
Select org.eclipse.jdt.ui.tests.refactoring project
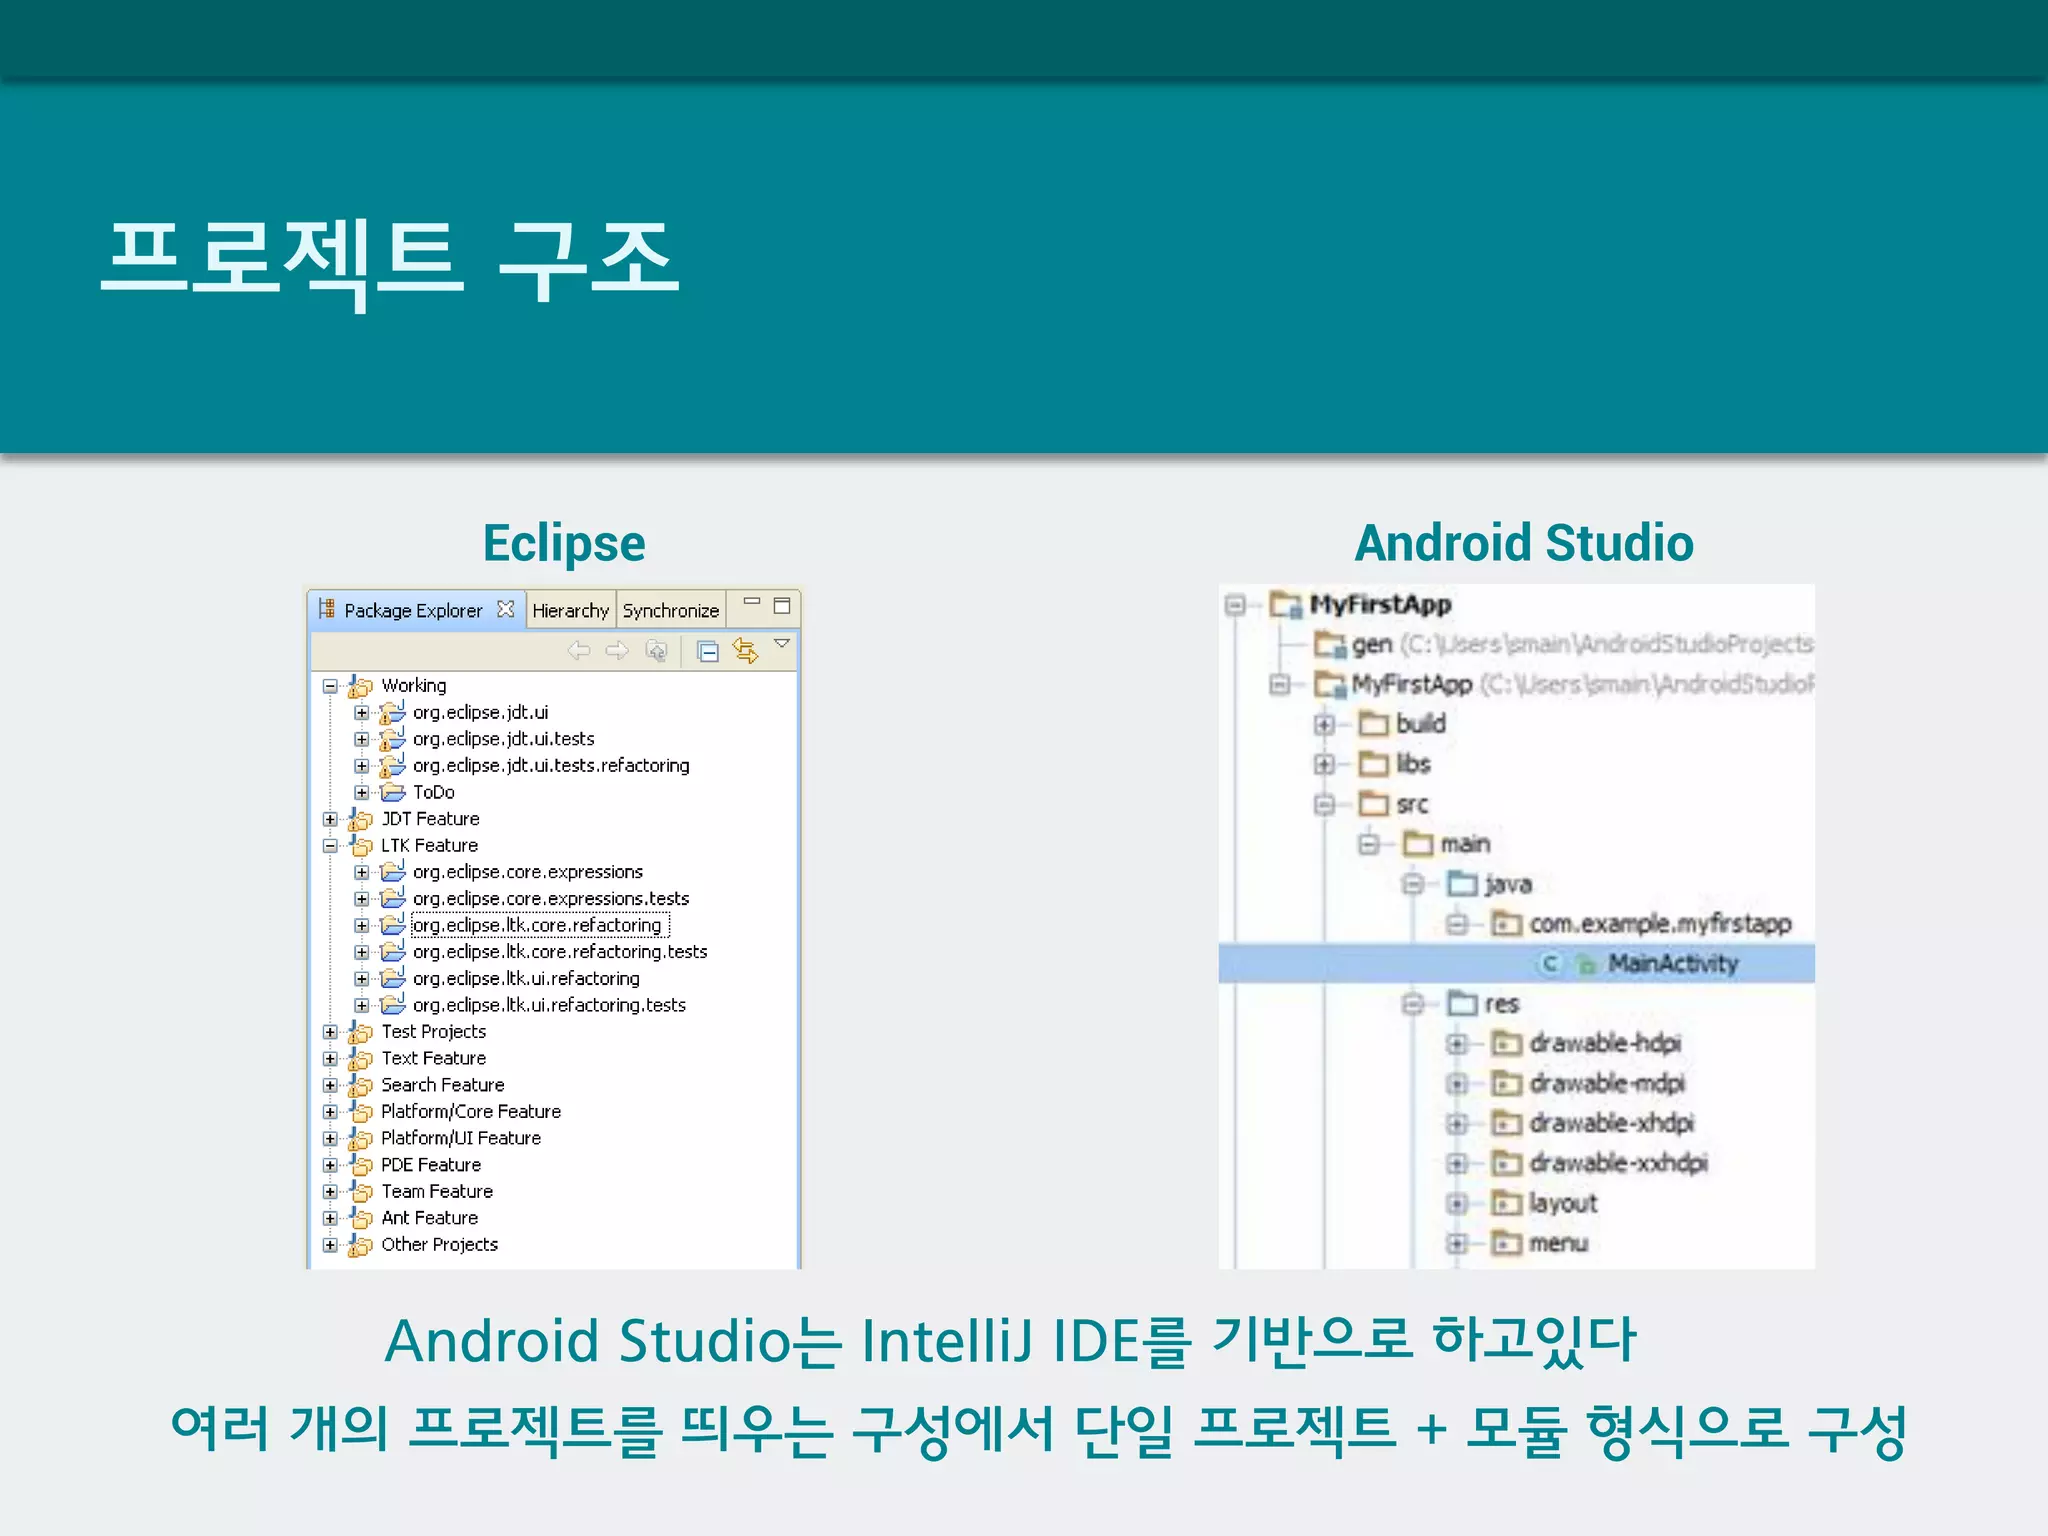[551, 765]
